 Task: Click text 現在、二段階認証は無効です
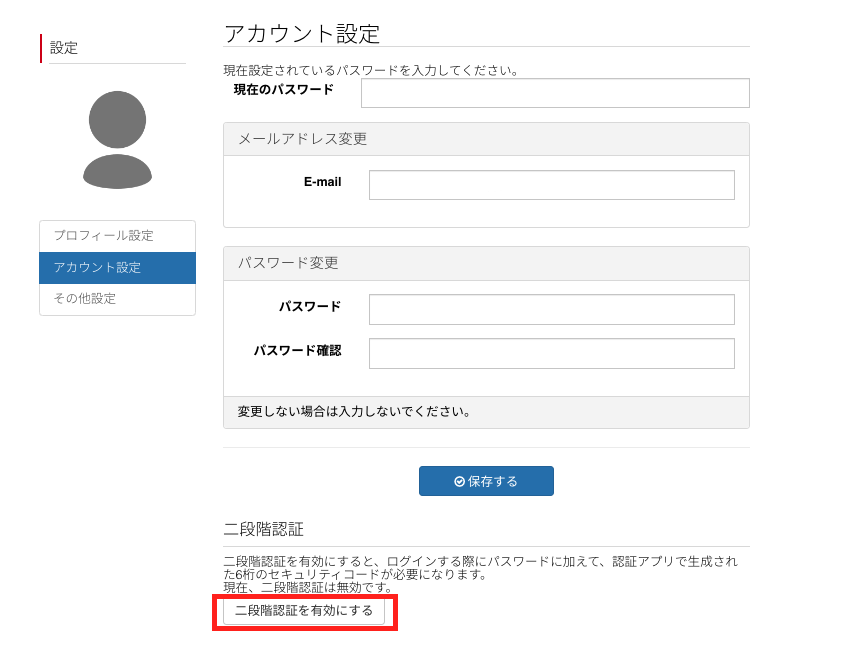coord(307,587)
